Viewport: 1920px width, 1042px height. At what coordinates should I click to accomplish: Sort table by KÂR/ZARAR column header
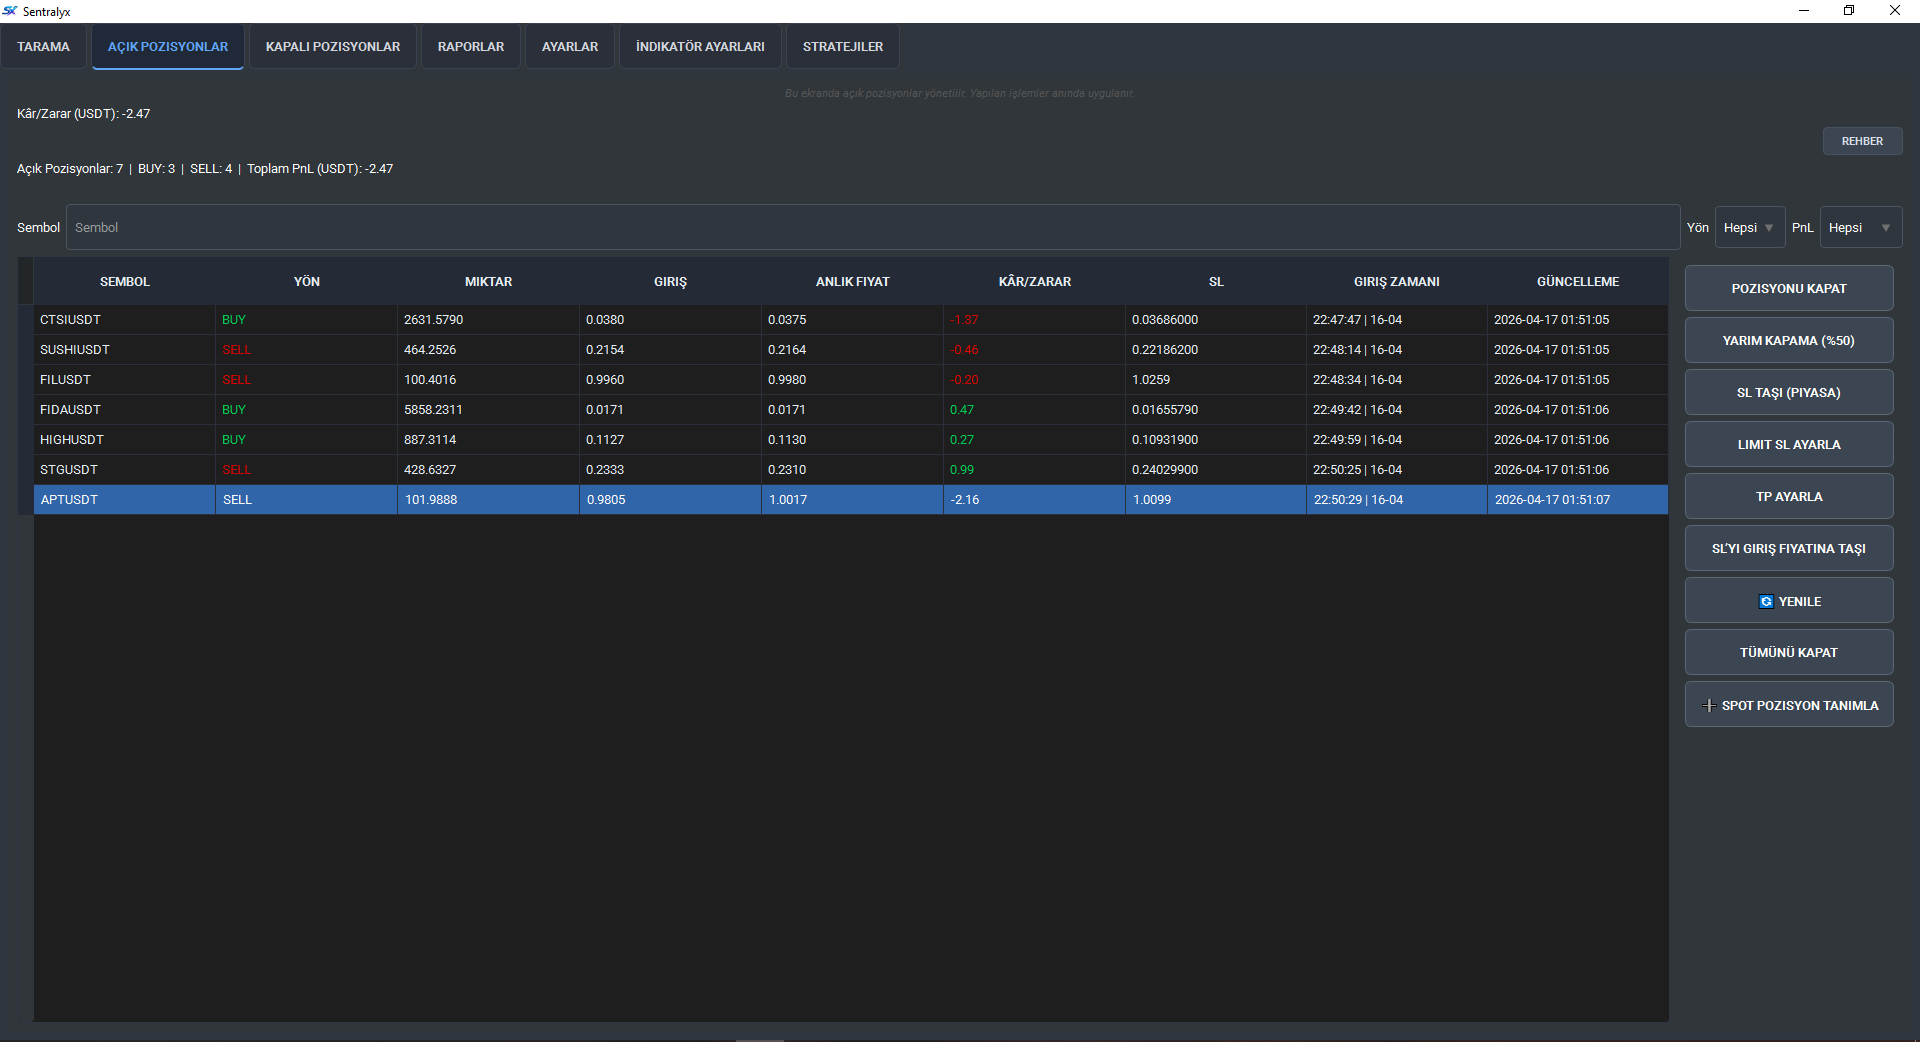tap(1034, 282)
